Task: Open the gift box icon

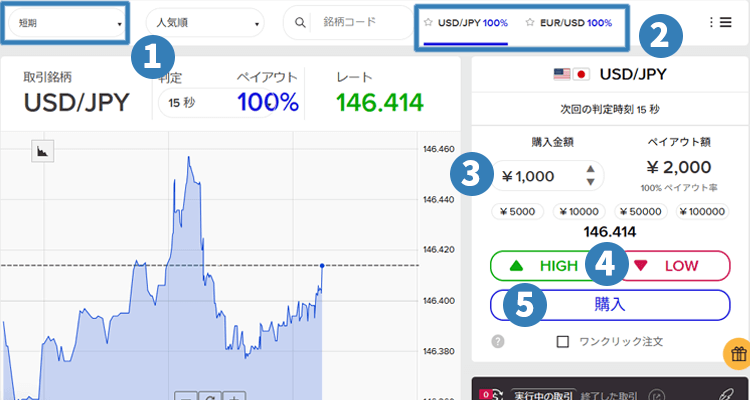Action: click(x=739, y=355)
